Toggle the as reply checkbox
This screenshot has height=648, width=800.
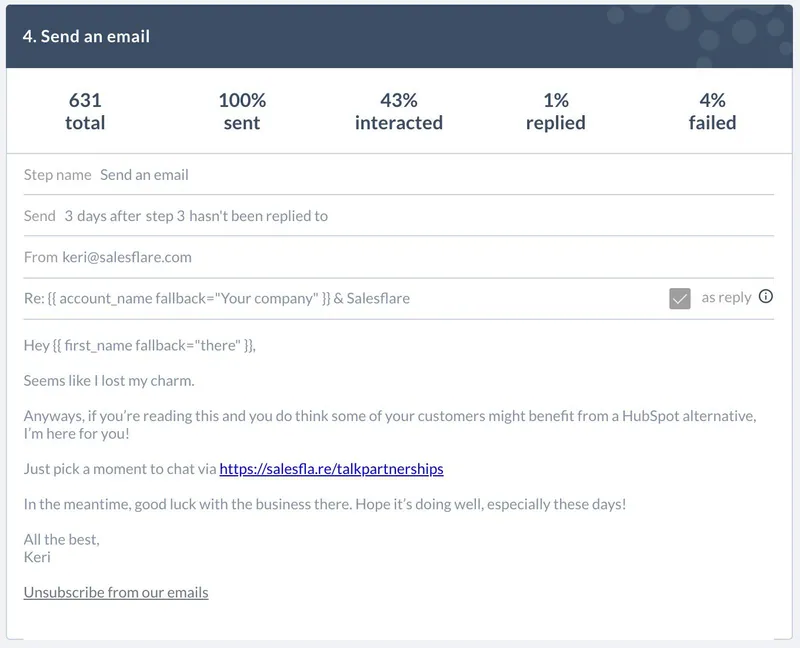click(x=680, y=298)
